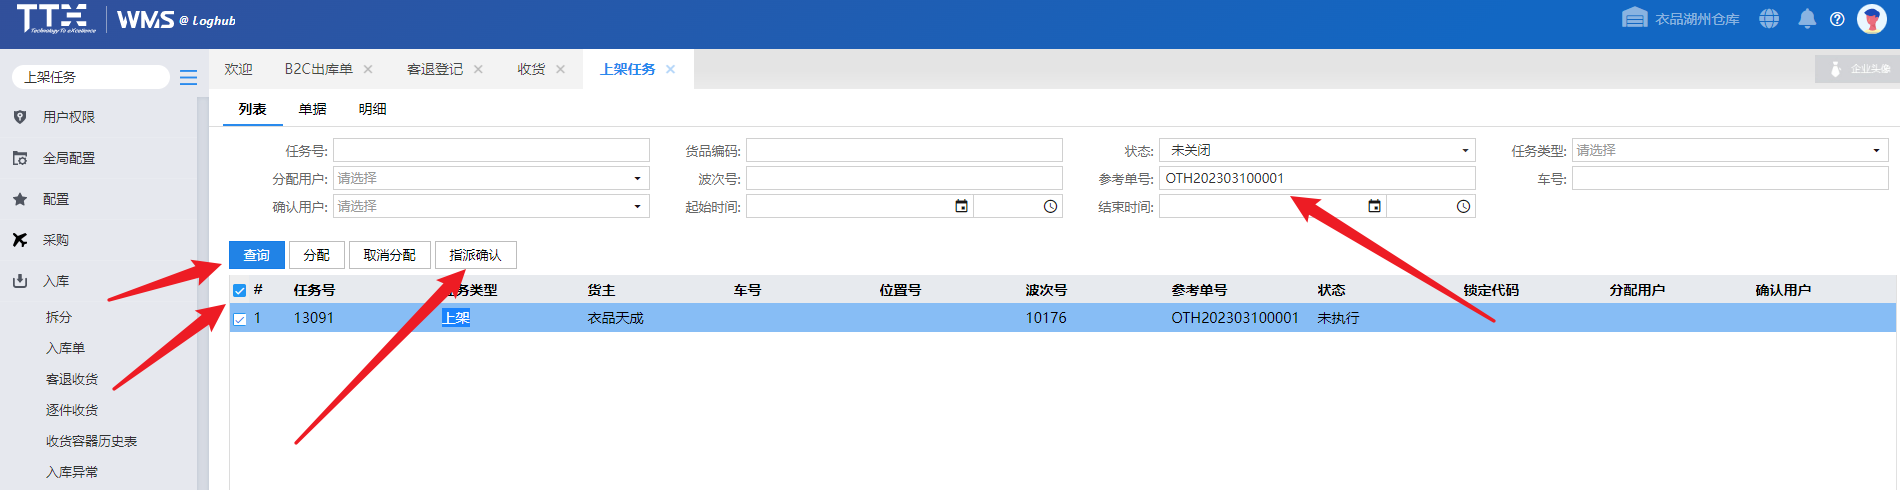Viewport: 1900px width, 490px height.
Task: Click the warehouse icon in header
Action: coord(1634,18)
